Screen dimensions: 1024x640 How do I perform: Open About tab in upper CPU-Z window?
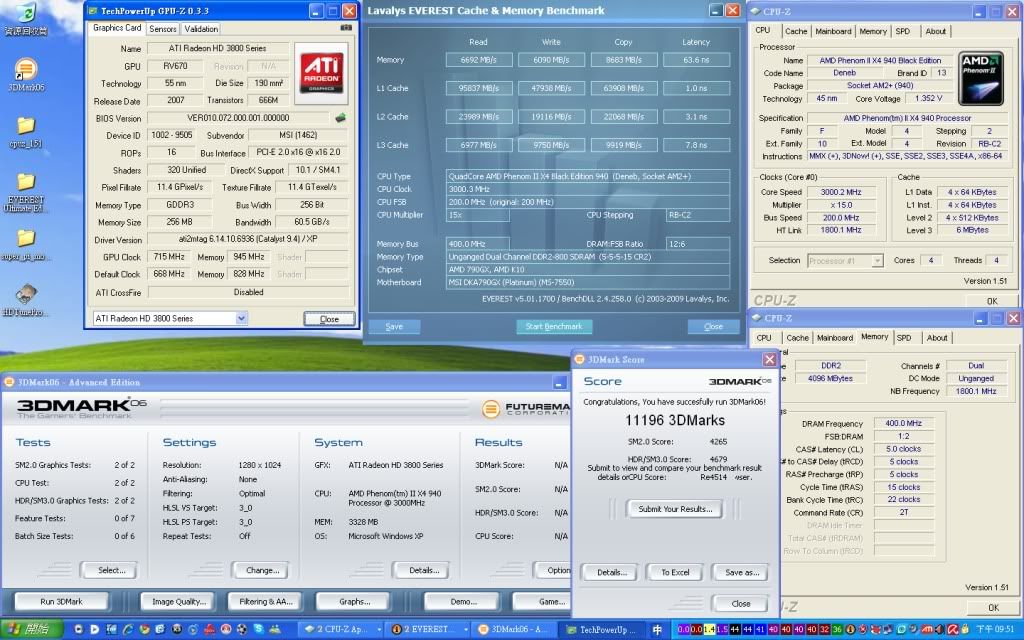(x=935, y=31)
